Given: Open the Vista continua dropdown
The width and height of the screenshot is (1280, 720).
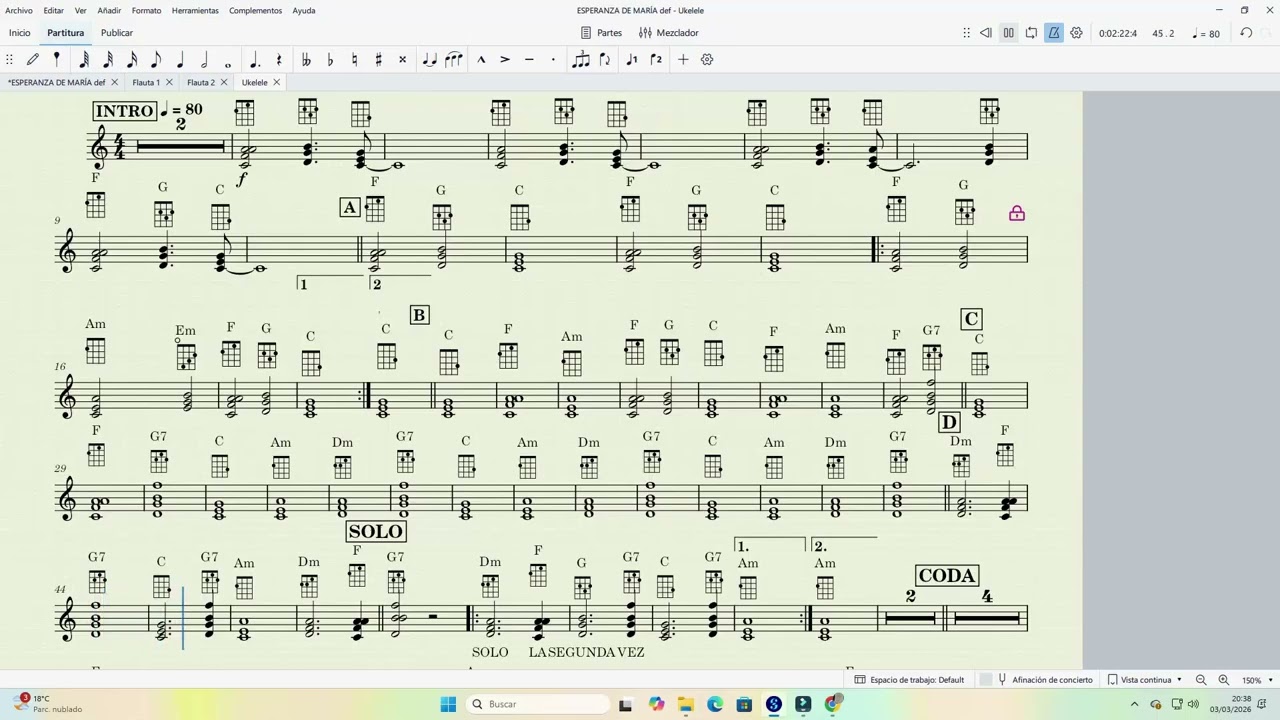Looking at the screenshot, I should tap(1146, 680).
